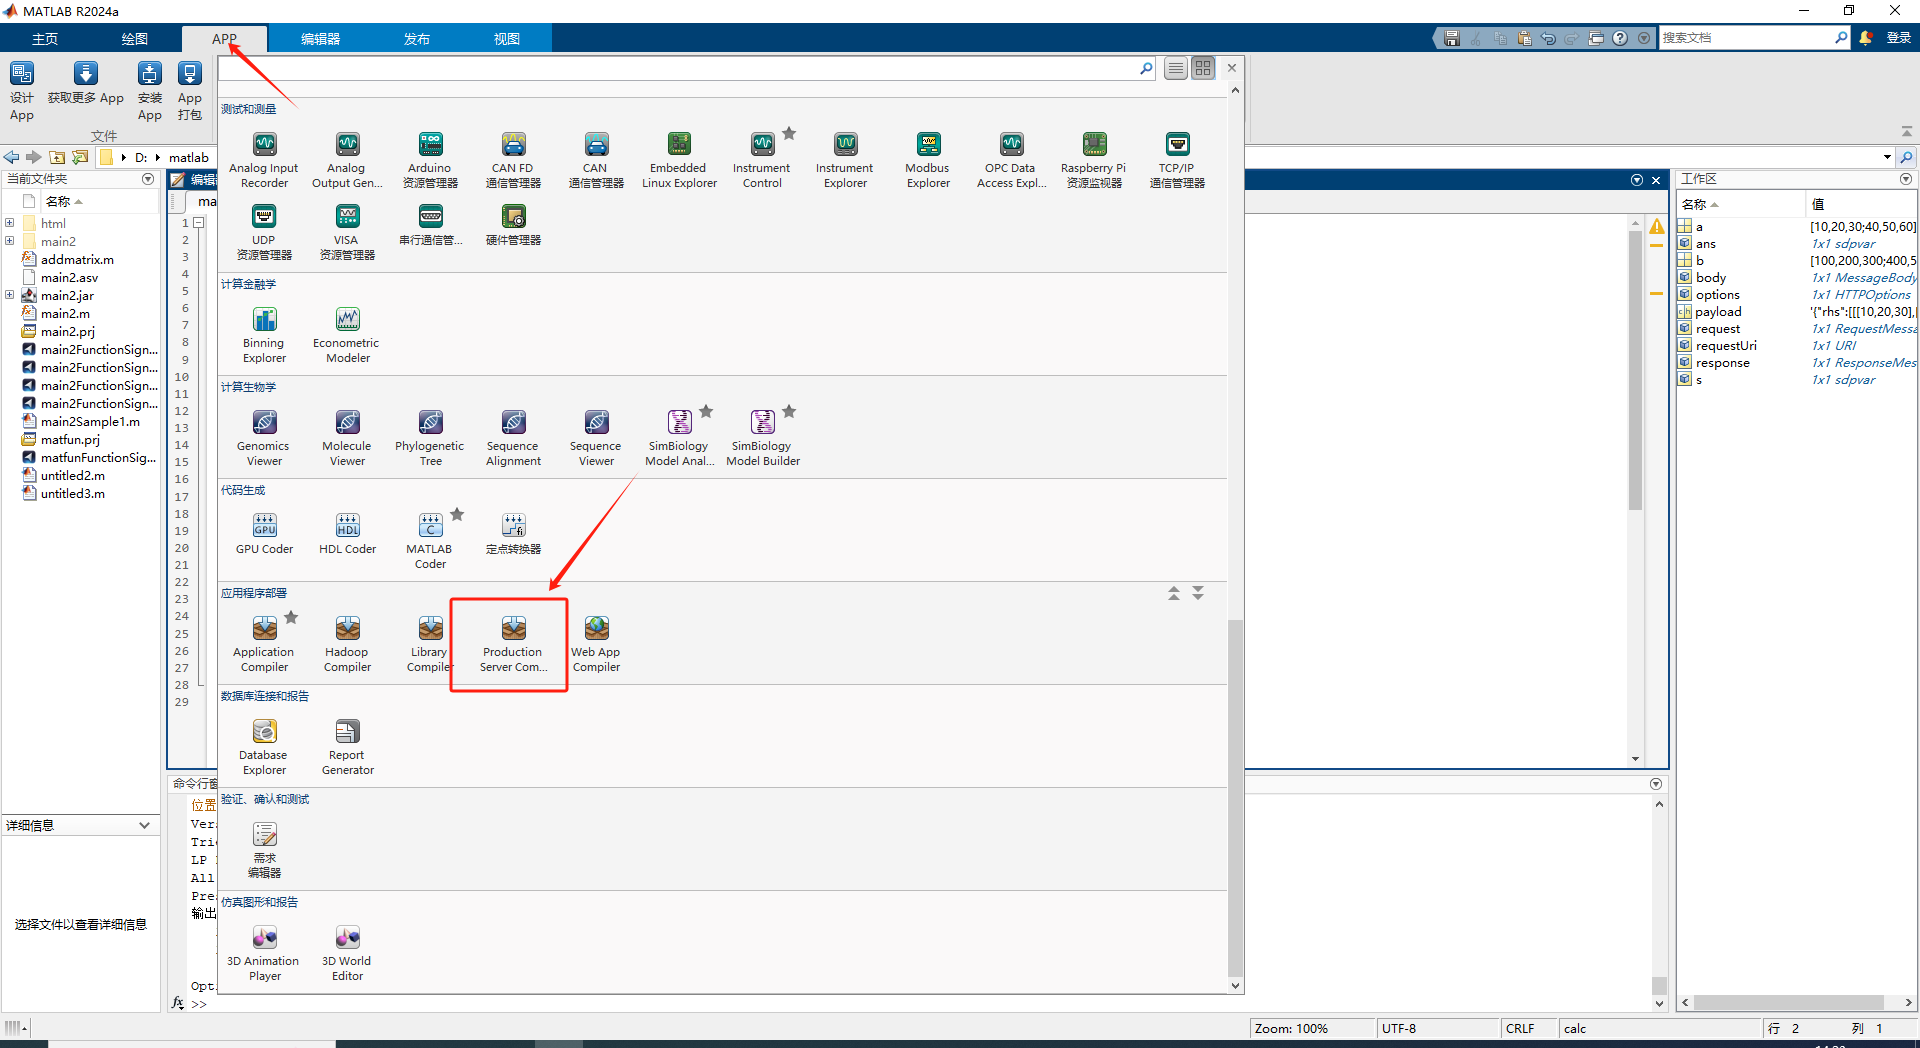Move application deployment category up
Screen dimensions: 1920x1048
tap(1174, 593)
